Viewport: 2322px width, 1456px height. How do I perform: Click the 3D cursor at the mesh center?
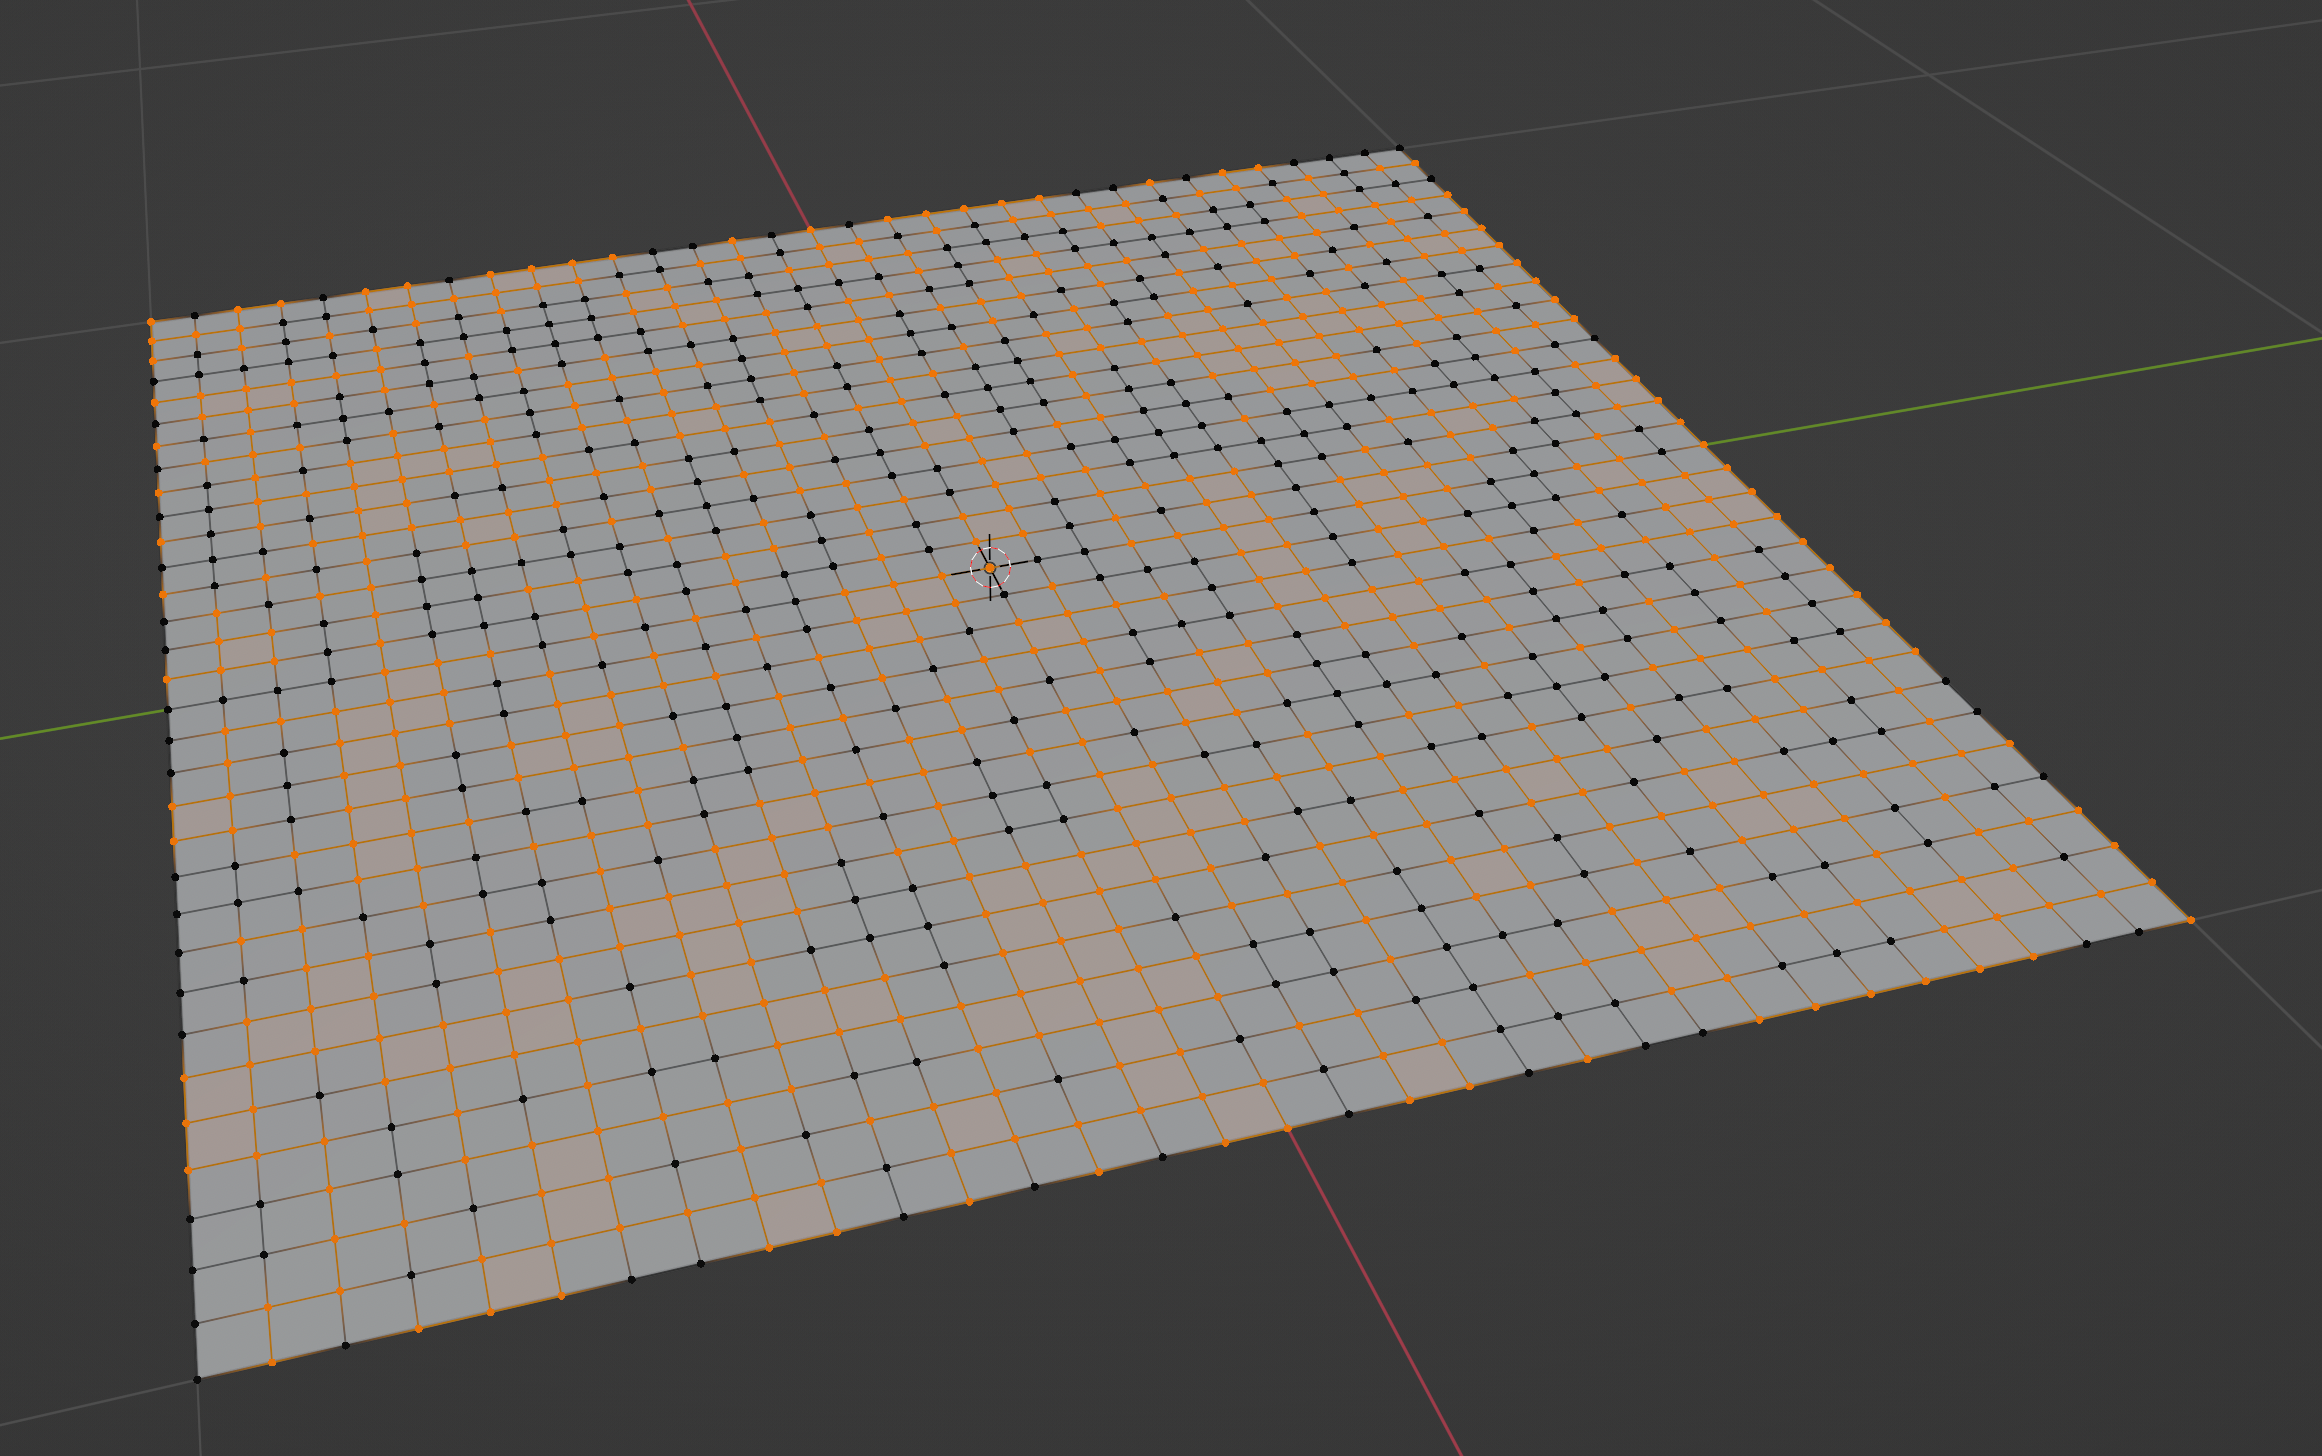tap(990, 567)
